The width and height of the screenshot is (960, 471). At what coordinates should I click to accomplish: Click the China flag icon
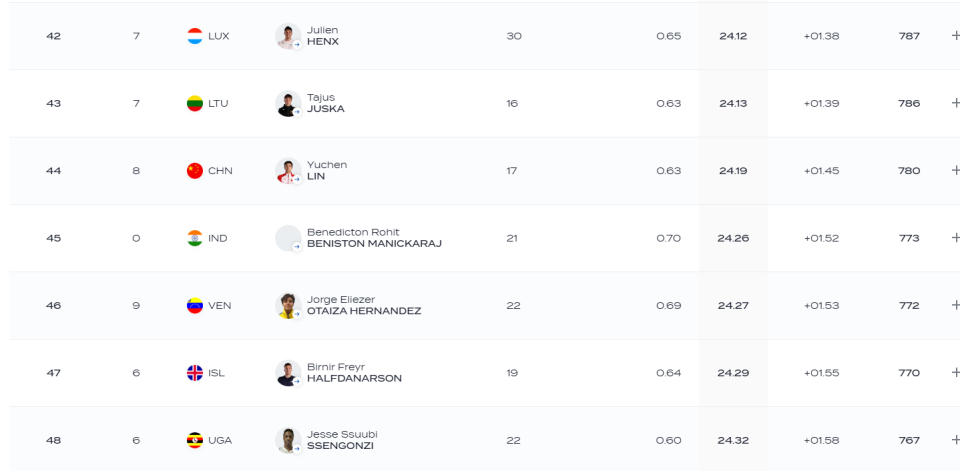pyautogui.click(x=195, y=171)
